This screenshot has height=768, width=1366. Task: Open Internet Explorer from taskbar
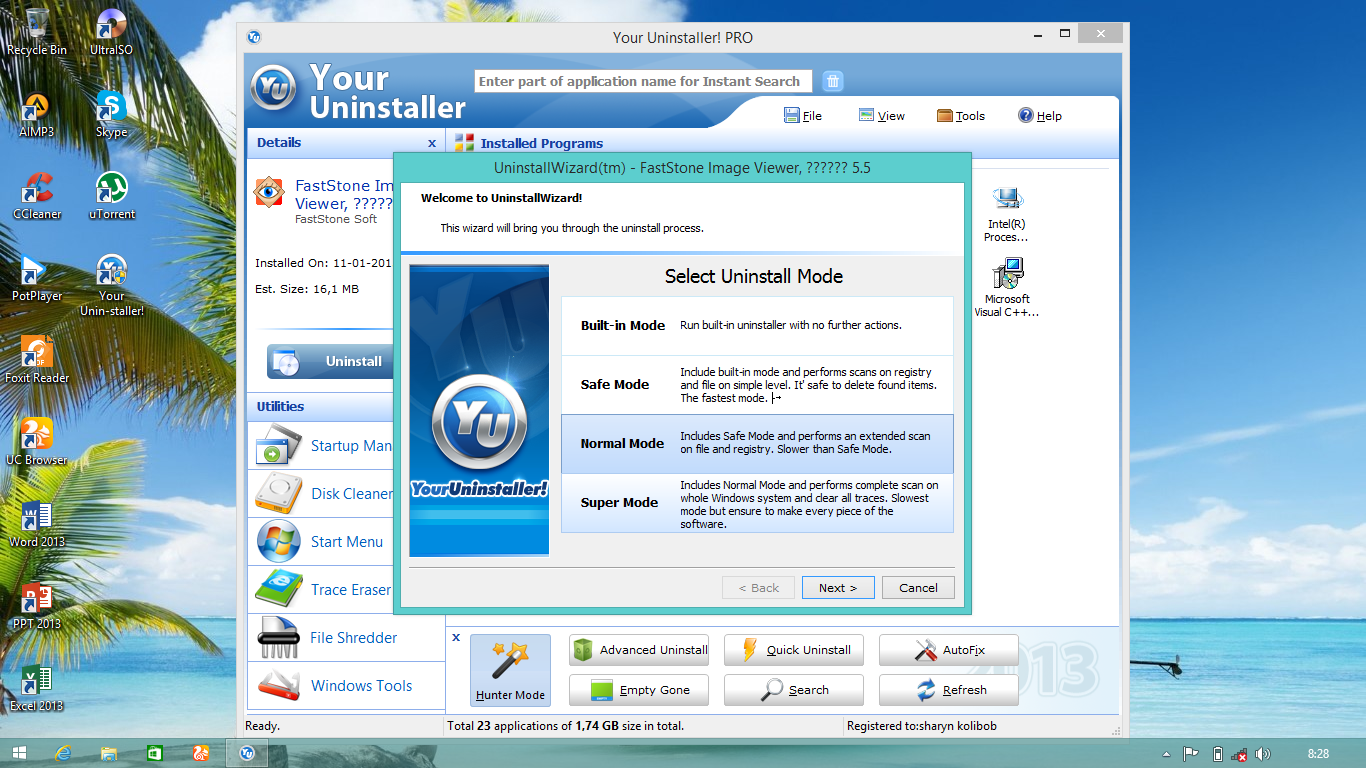tap(64, 753)
